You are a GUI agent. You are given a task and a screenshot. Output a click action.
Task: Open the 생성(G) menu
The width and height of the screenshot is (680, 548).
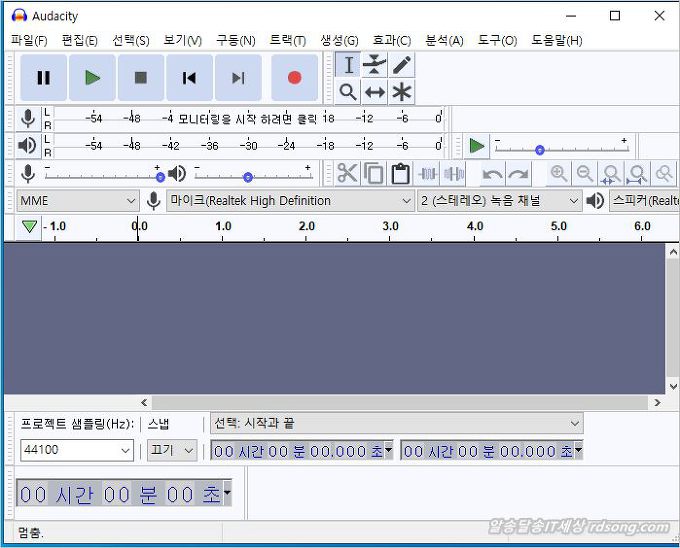point(339,40)
